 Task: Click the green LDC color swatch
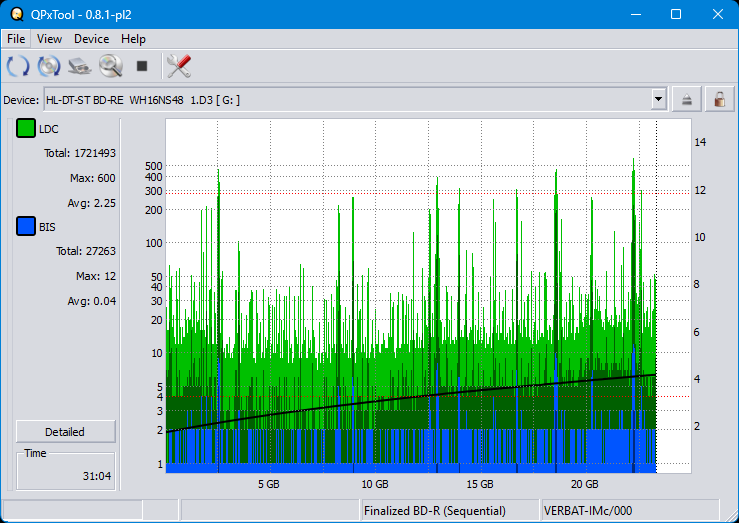(26, 129)
